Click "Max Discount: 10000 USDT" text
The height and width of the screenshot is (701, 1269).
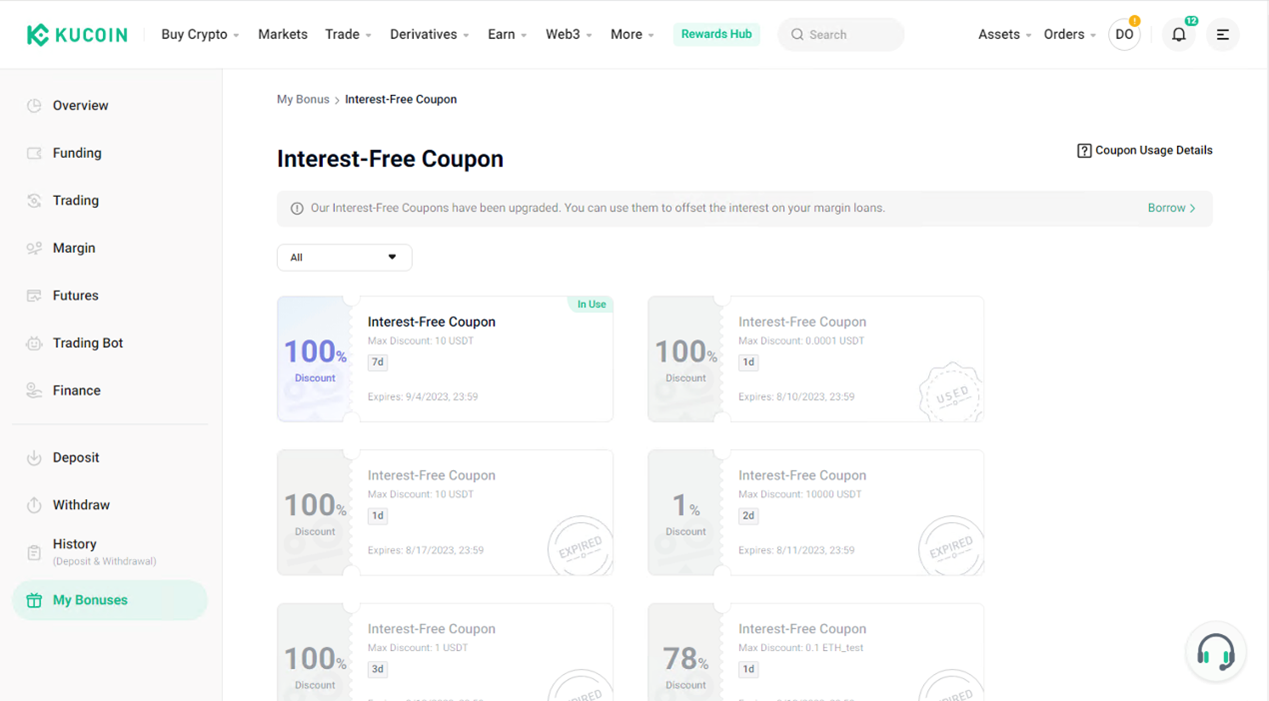click(800, 494)
